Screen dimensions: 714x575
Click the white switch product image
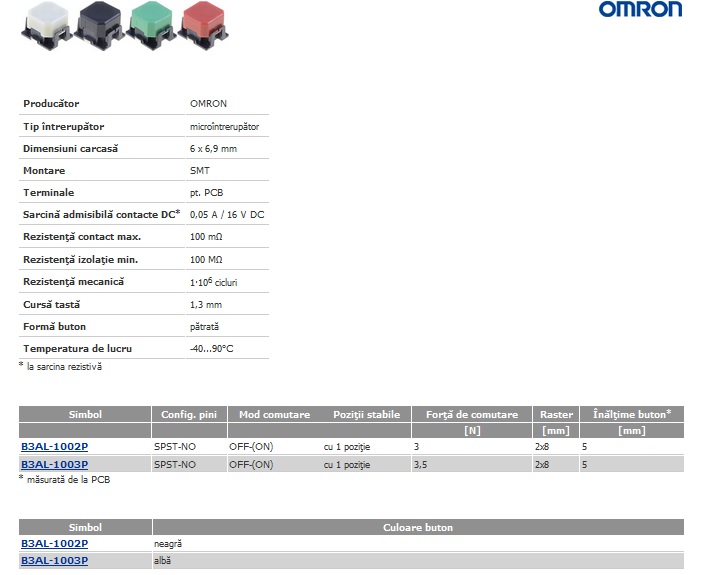click(47, 25)
